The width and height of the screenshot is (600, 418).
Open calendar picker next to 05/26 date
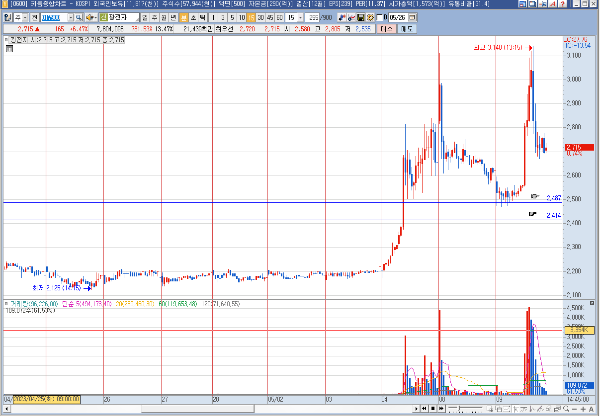pyautogui.click(x=412, y=18)
